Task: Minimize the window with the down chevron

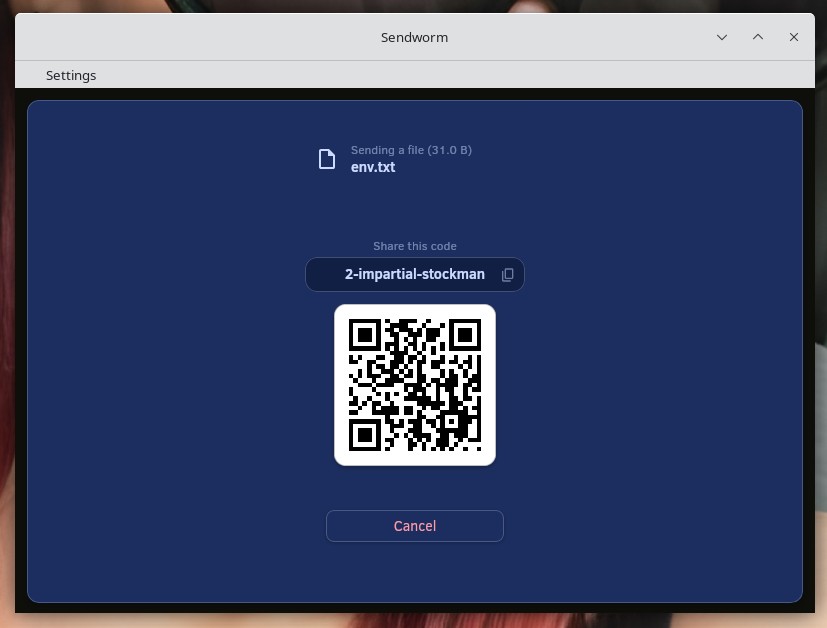Action: tap(722, 37)
